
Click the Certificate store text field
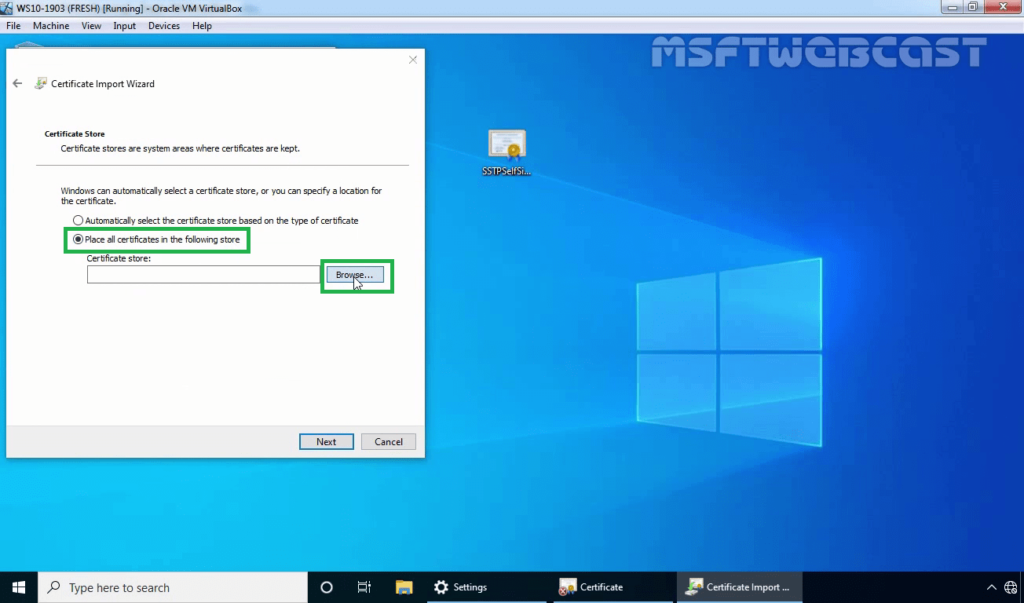pos(203,274)
